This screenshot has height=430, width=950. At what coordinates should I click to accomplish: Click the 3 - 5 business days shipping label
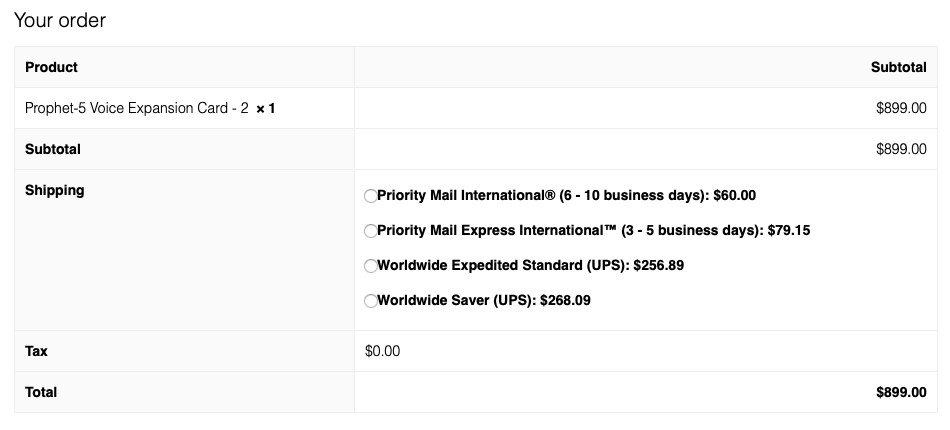tap(594, 231)
